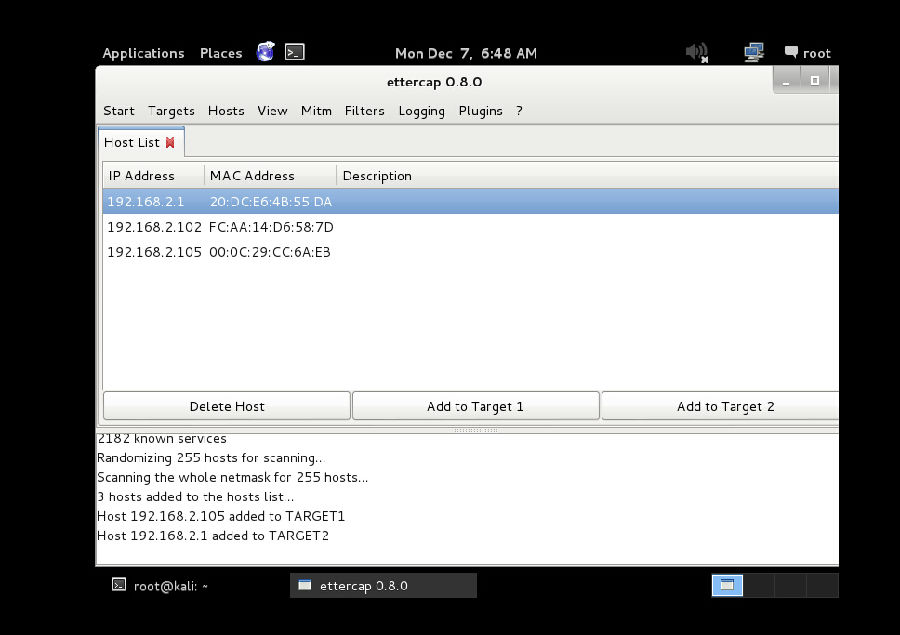Image resolution: width=900 pixels, height=635 pixels.
Task: Open the ? help menu
Action: click(519, 111)
